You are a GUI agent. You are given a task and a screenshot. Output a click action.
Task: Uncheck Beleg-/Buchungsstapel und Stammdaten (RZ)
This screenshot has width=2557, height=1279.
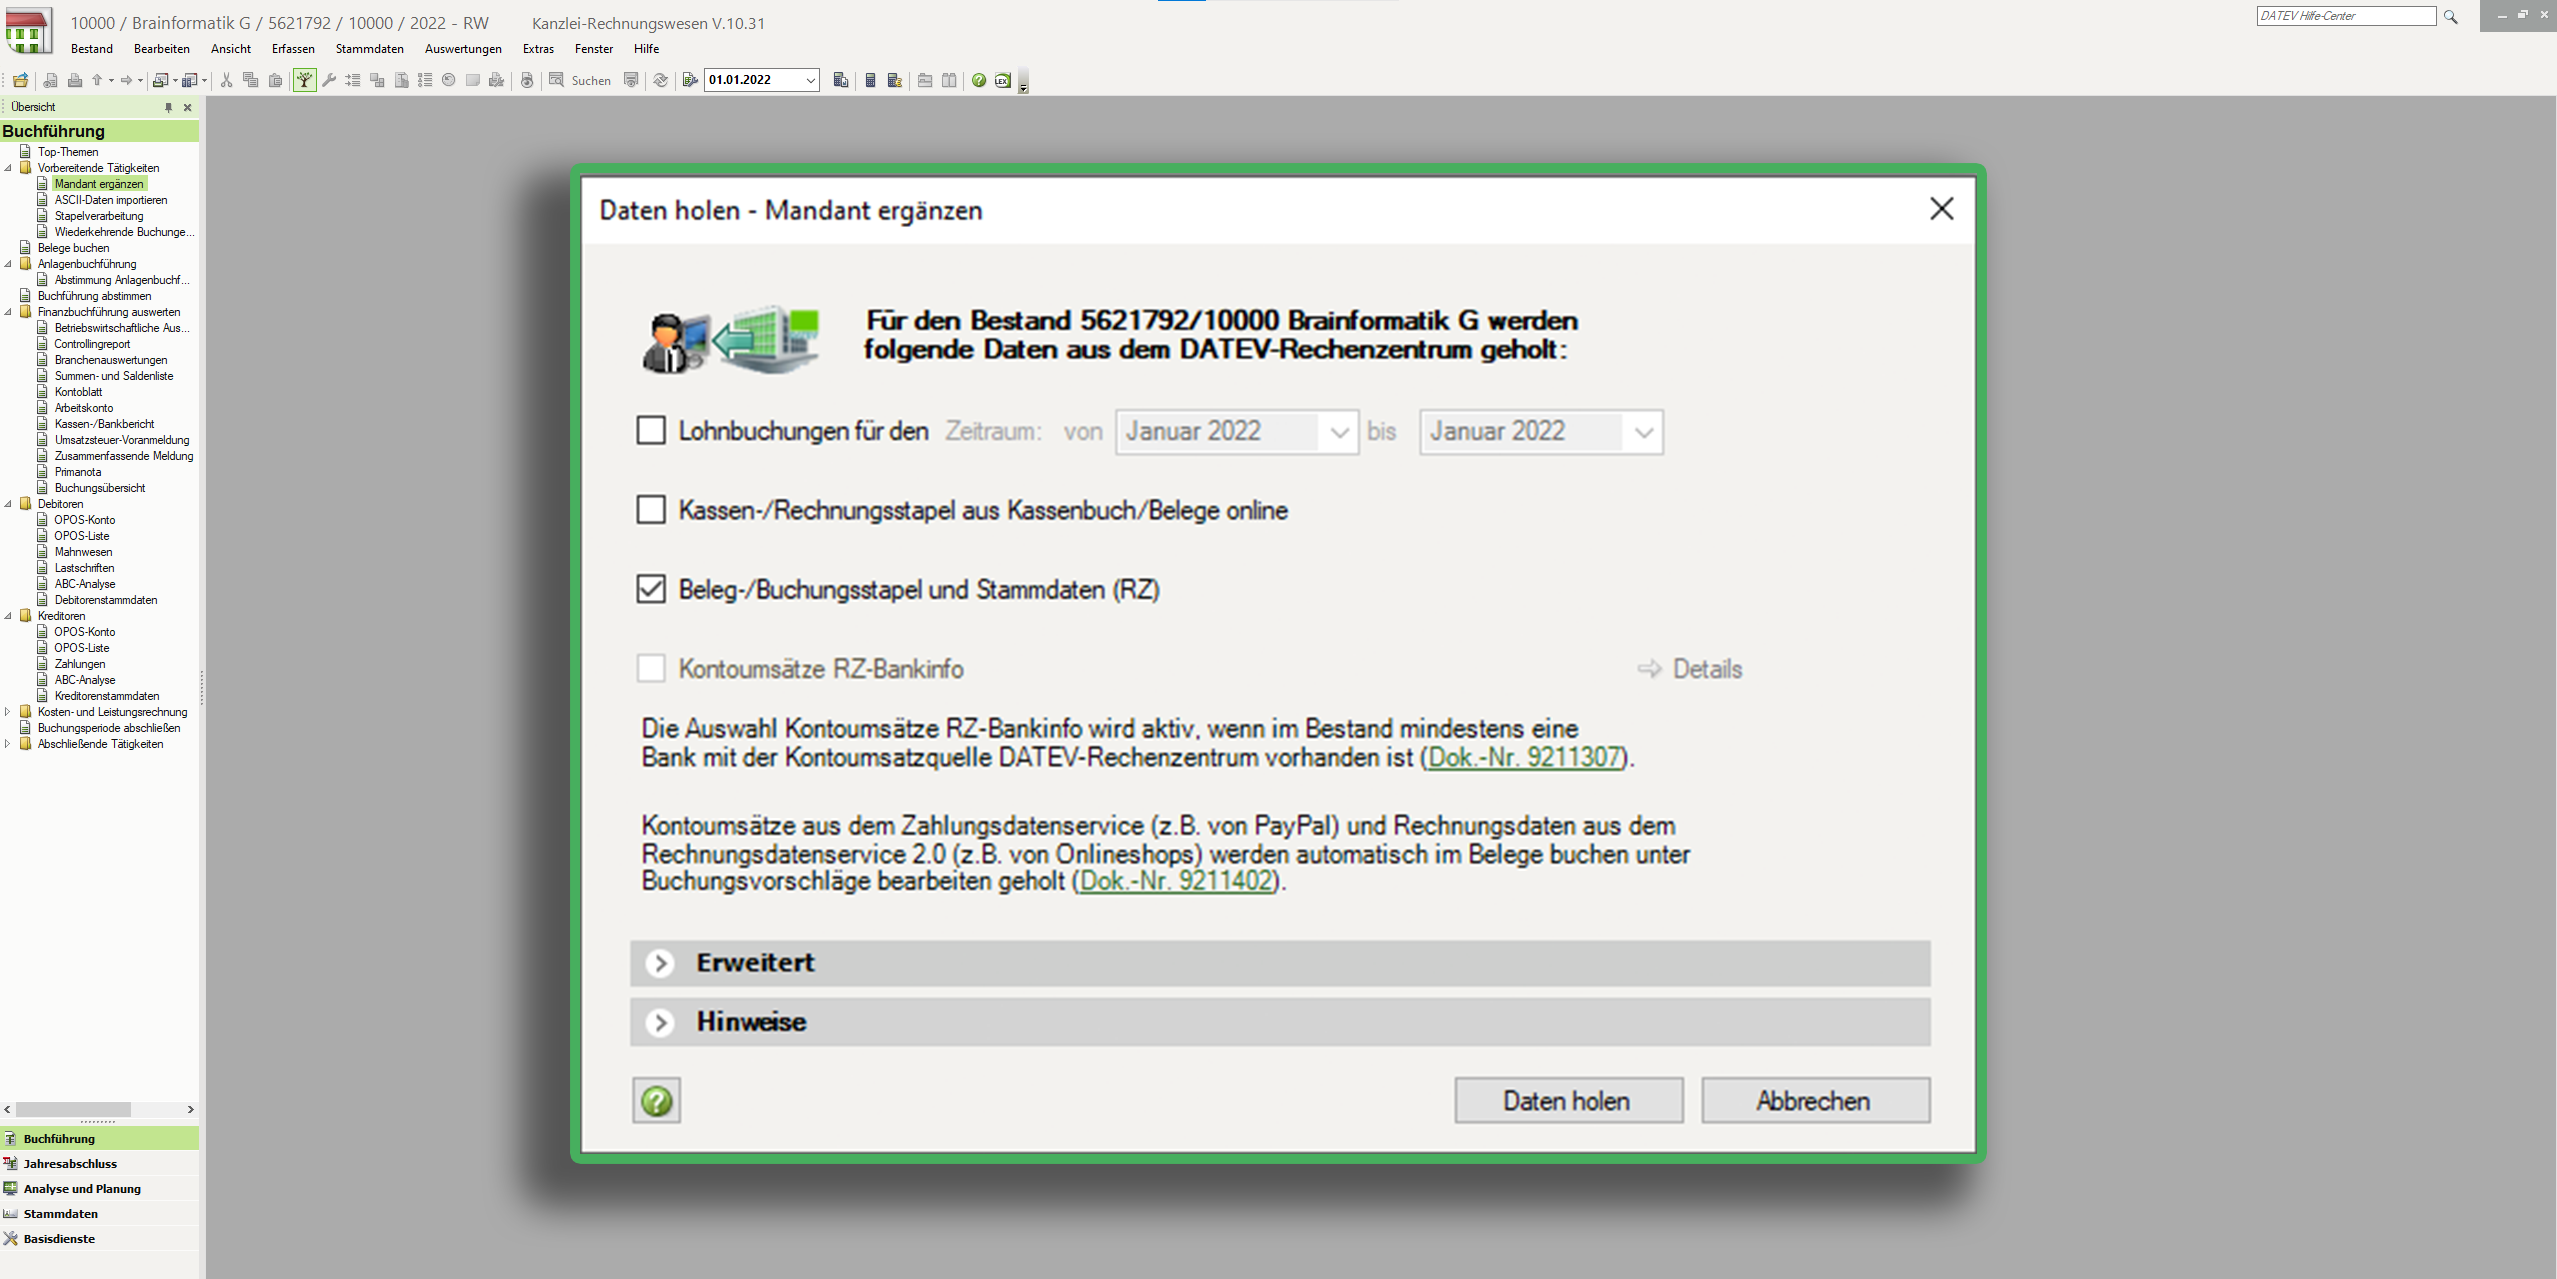point(651,589)
